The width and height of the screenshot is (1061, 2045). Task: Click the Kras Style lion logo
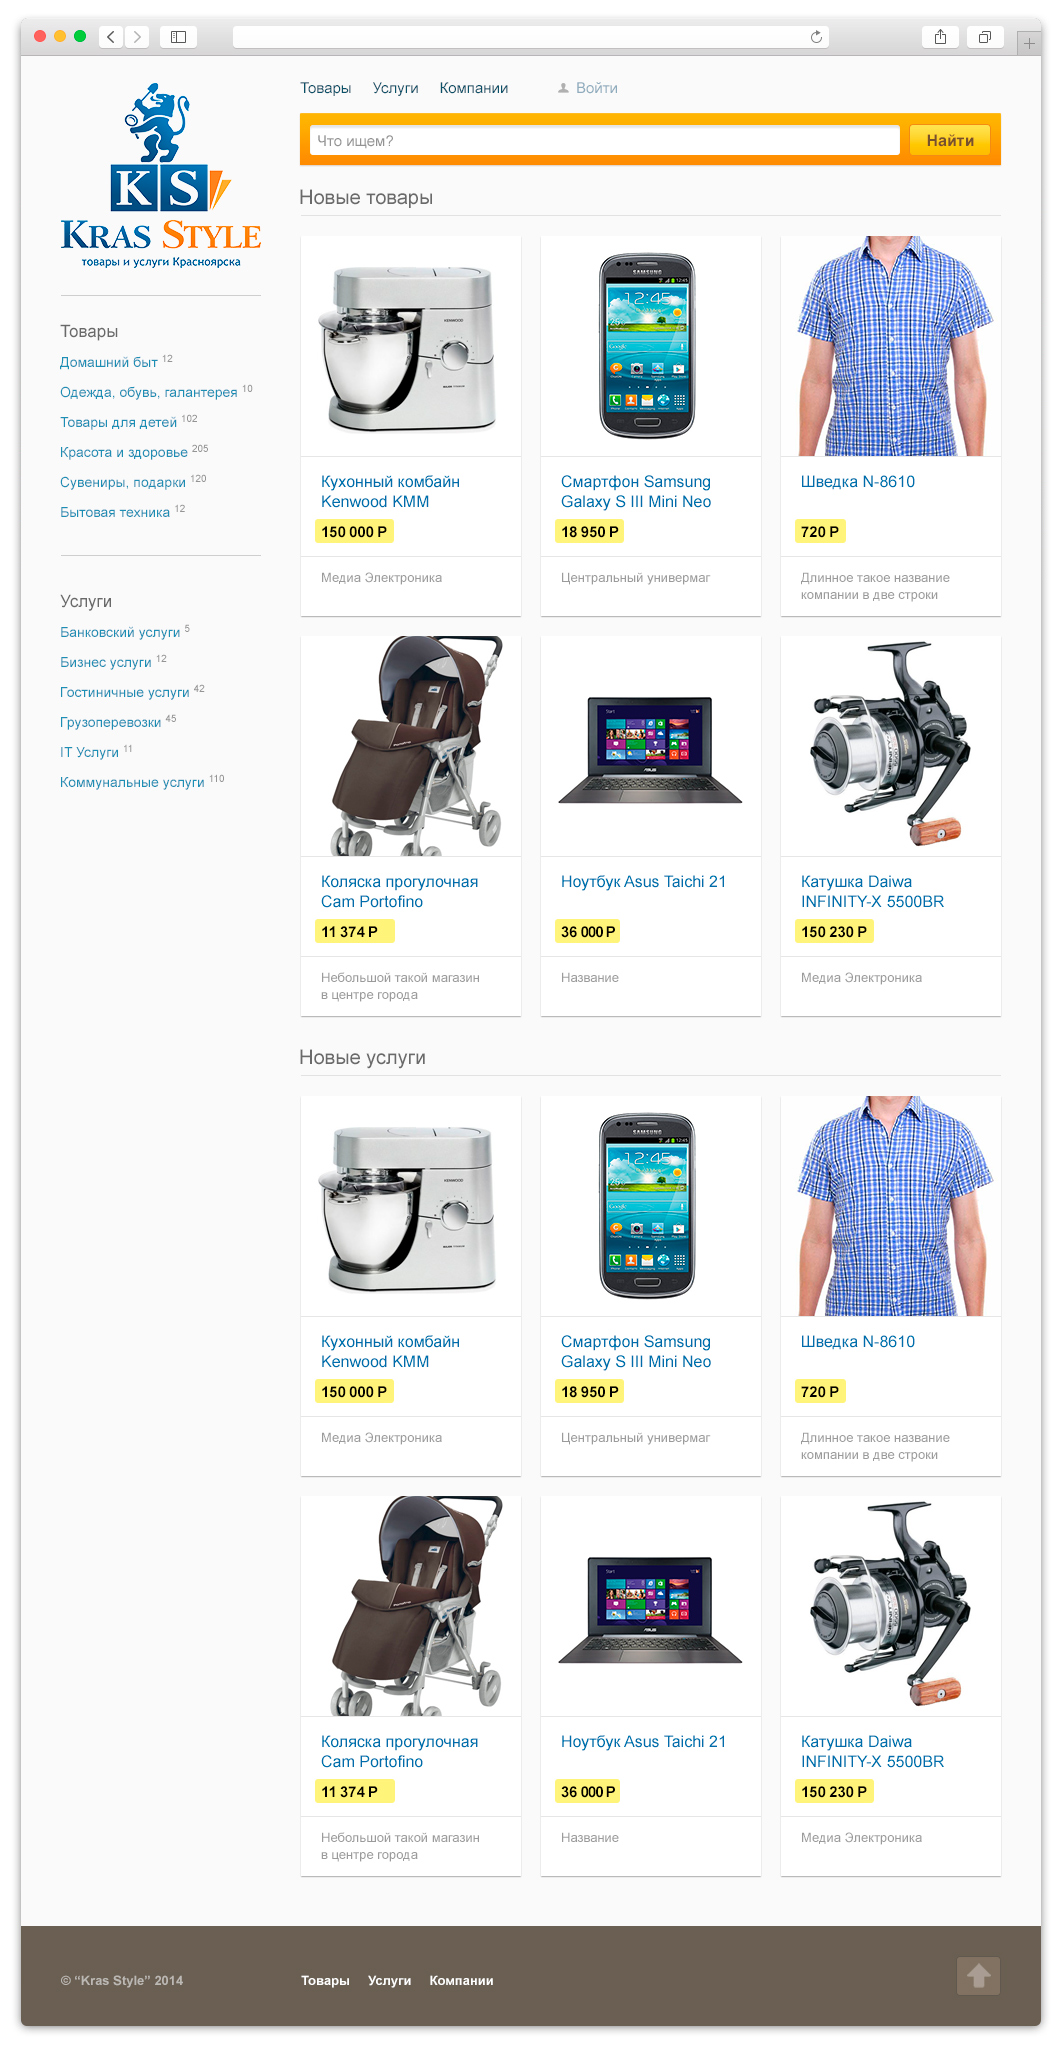coord(161,176)
